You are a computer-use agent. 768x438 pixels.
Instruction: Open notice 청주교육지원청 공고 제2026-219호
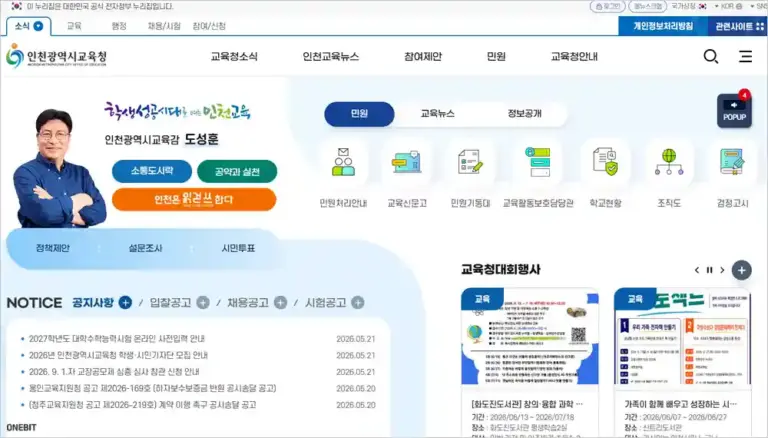tap(143, 405)
